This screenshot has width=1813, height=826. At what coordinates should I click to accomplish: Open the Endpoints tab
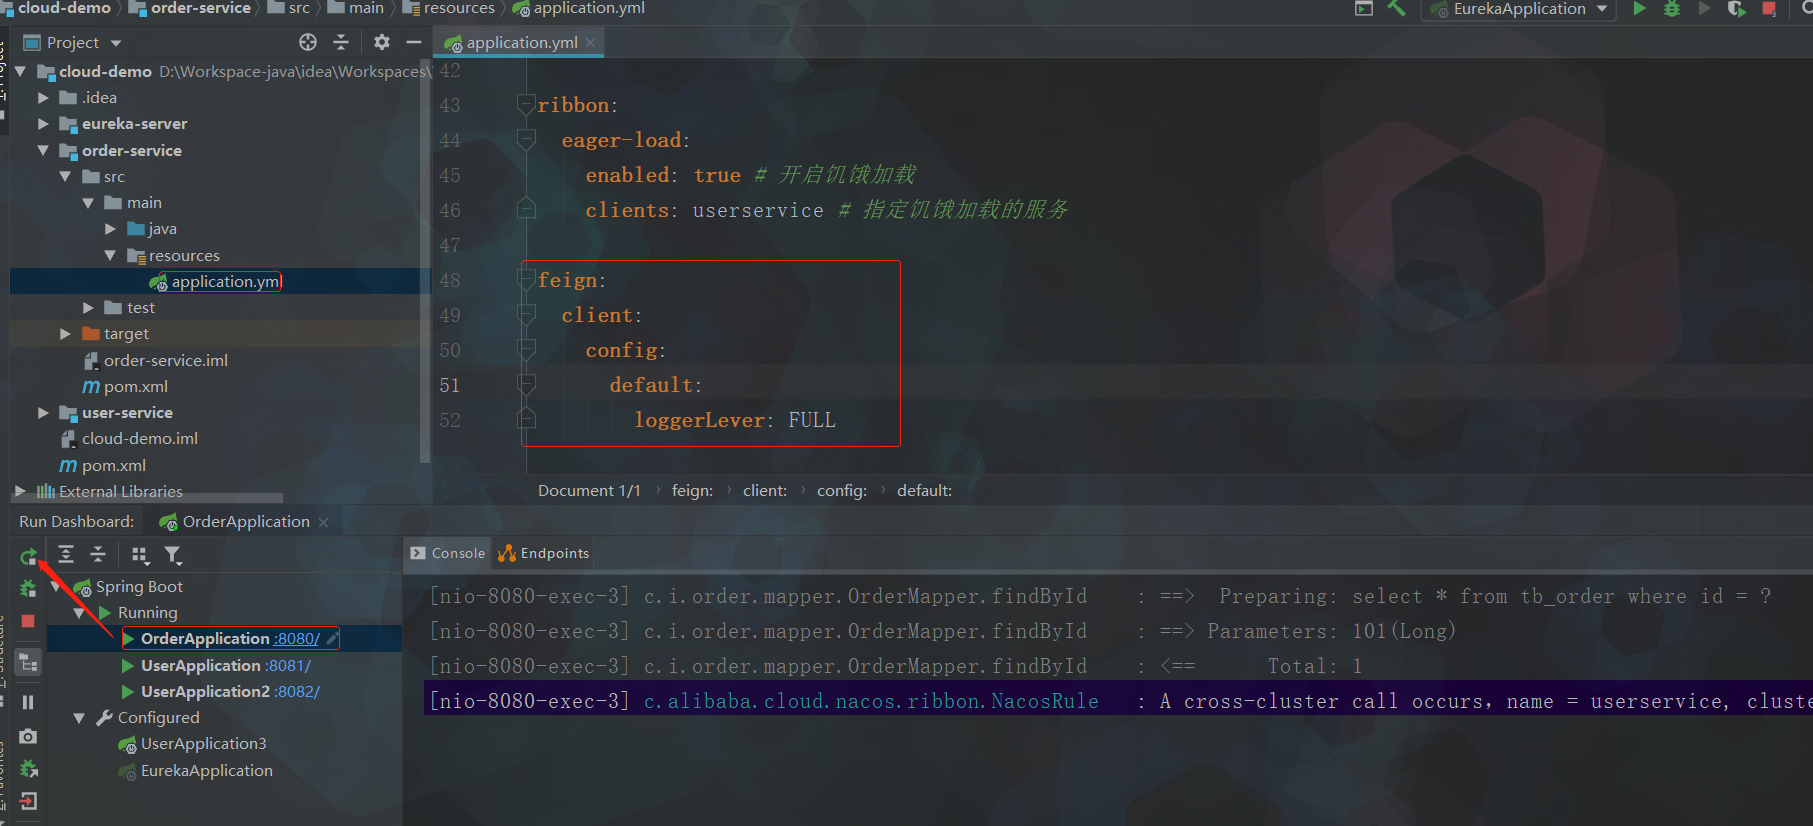point(544,553)
